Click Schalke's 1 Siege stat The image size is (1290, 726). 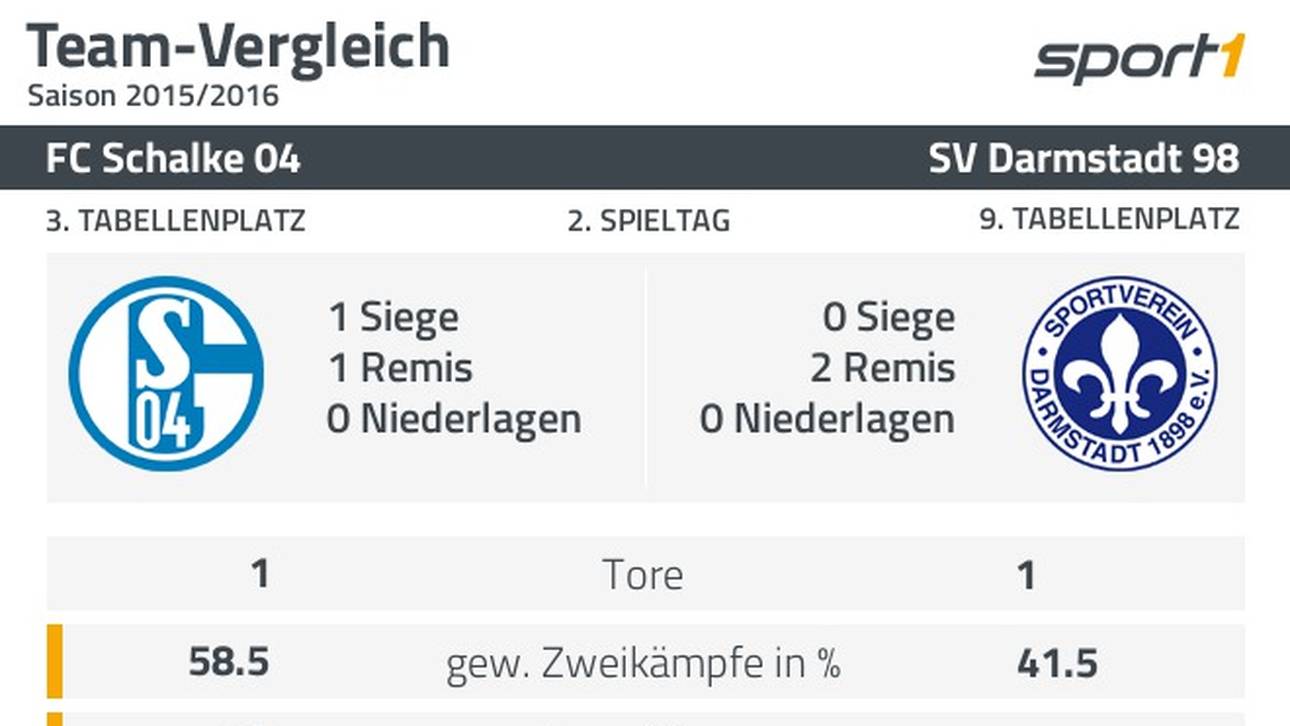[x=394, y=317]
